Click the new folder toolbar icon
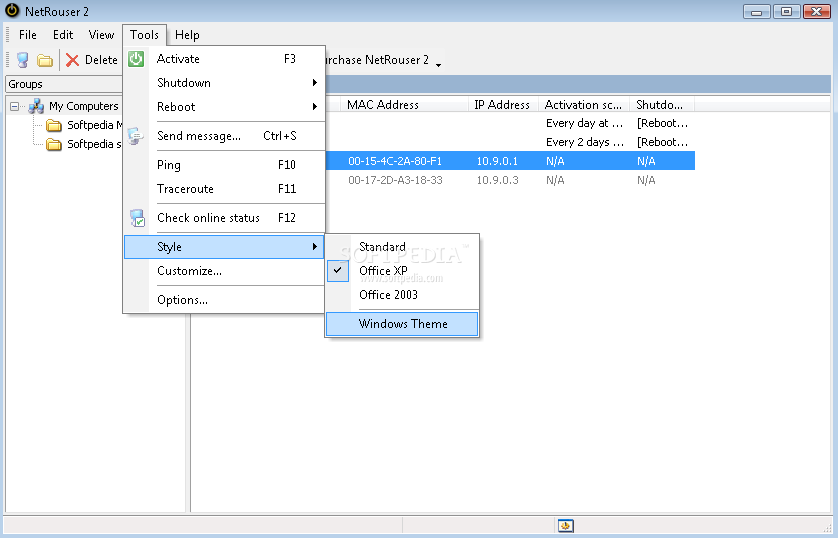 tap(45, 60)
